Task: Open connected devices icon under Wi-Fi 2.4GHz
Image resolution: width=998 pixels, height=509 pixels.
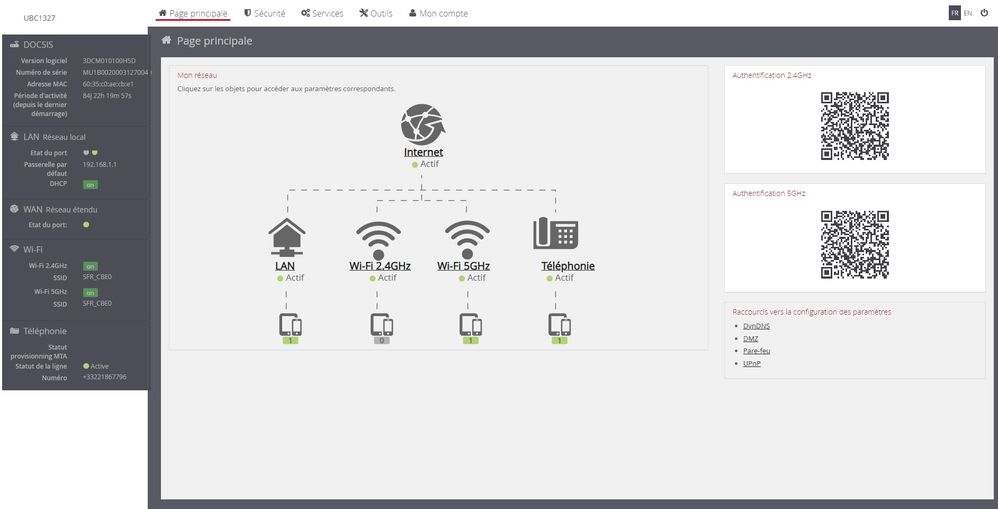Action: pos(381,325)
